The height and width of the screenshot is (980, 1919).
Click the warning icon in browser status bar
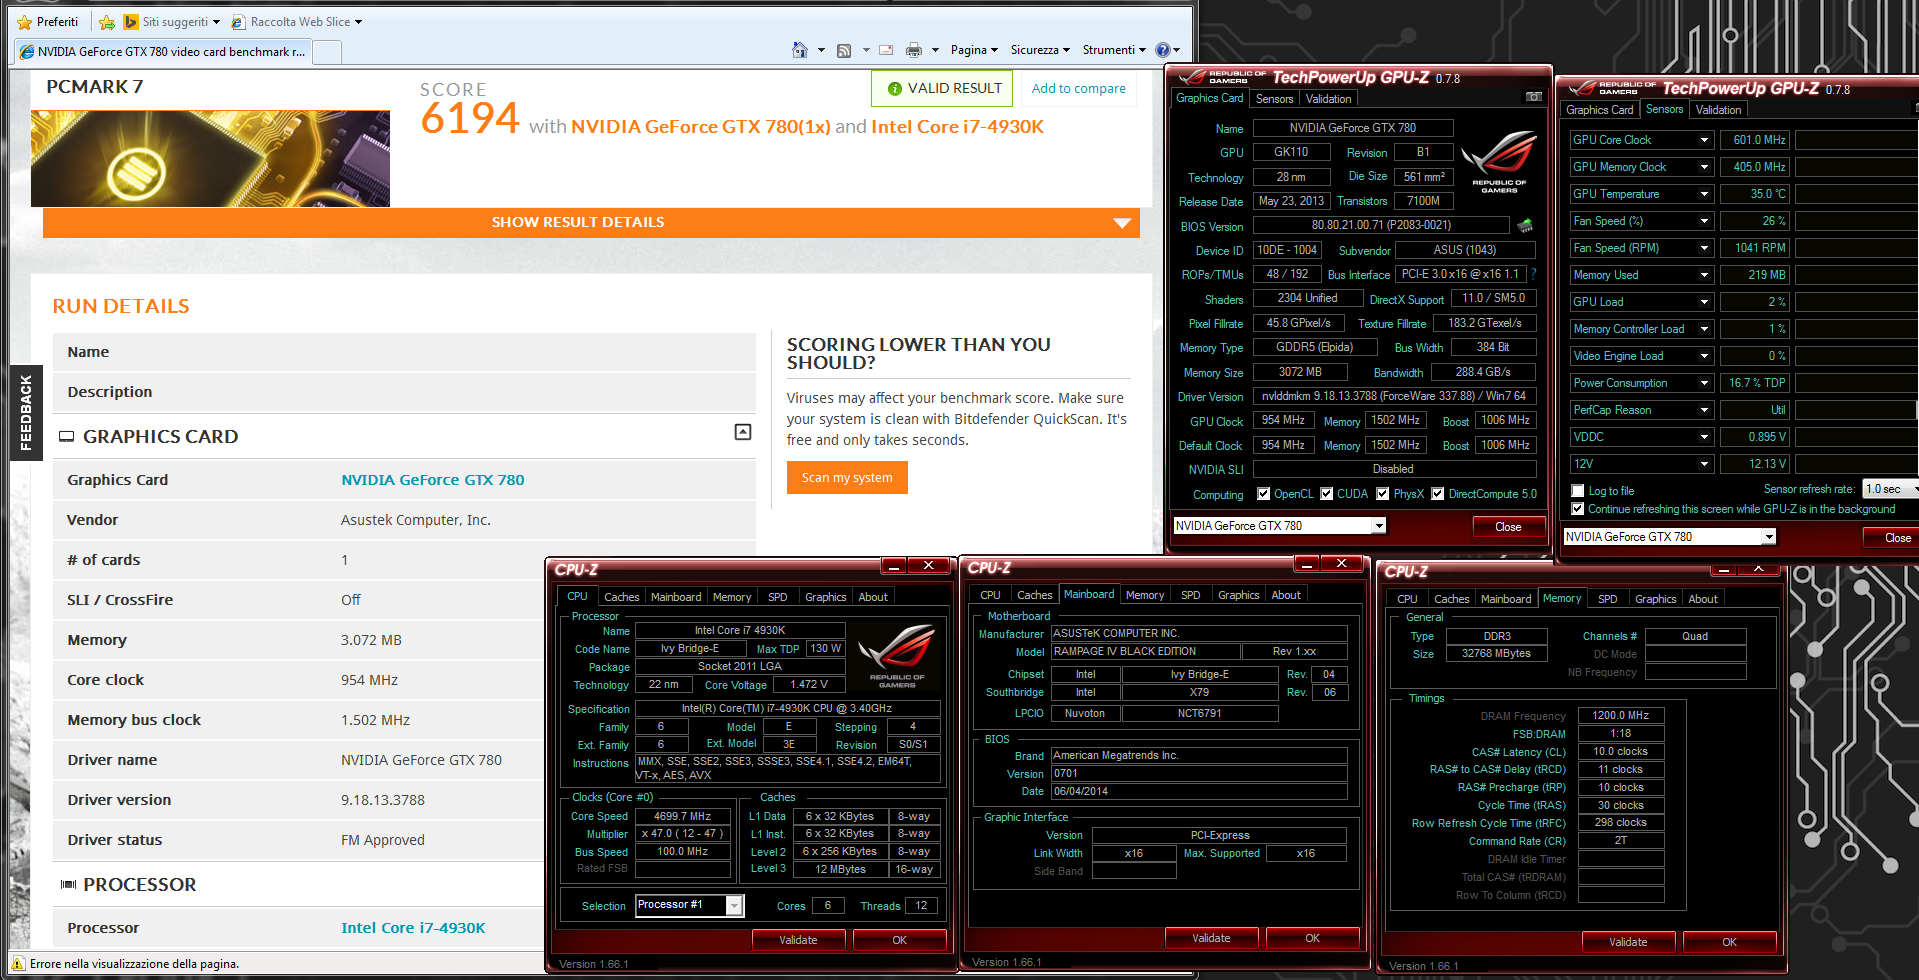coord(18,963)
